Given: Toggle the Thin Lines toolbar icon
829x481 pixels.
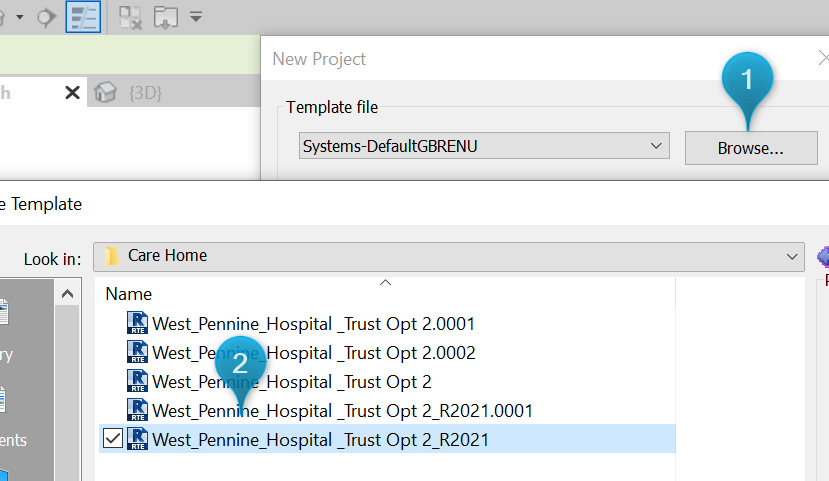Looking at the screenshot, I should [83, 17].
